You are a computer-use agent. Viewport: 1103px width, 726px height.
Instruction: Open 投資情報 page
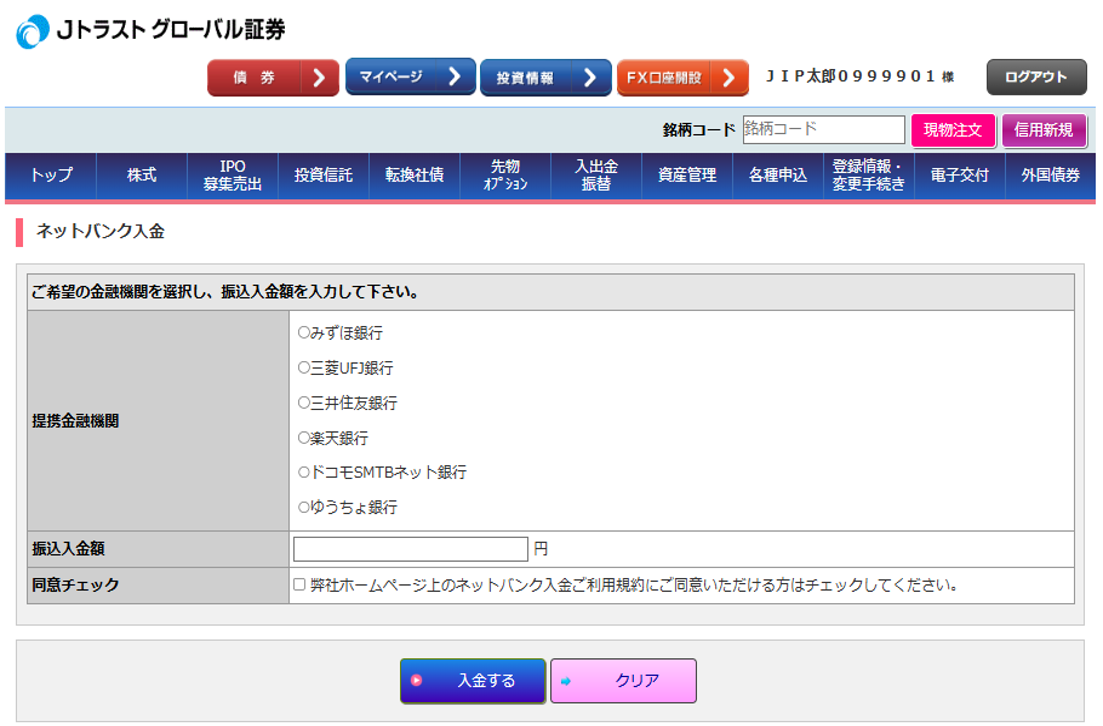(545, 77)
